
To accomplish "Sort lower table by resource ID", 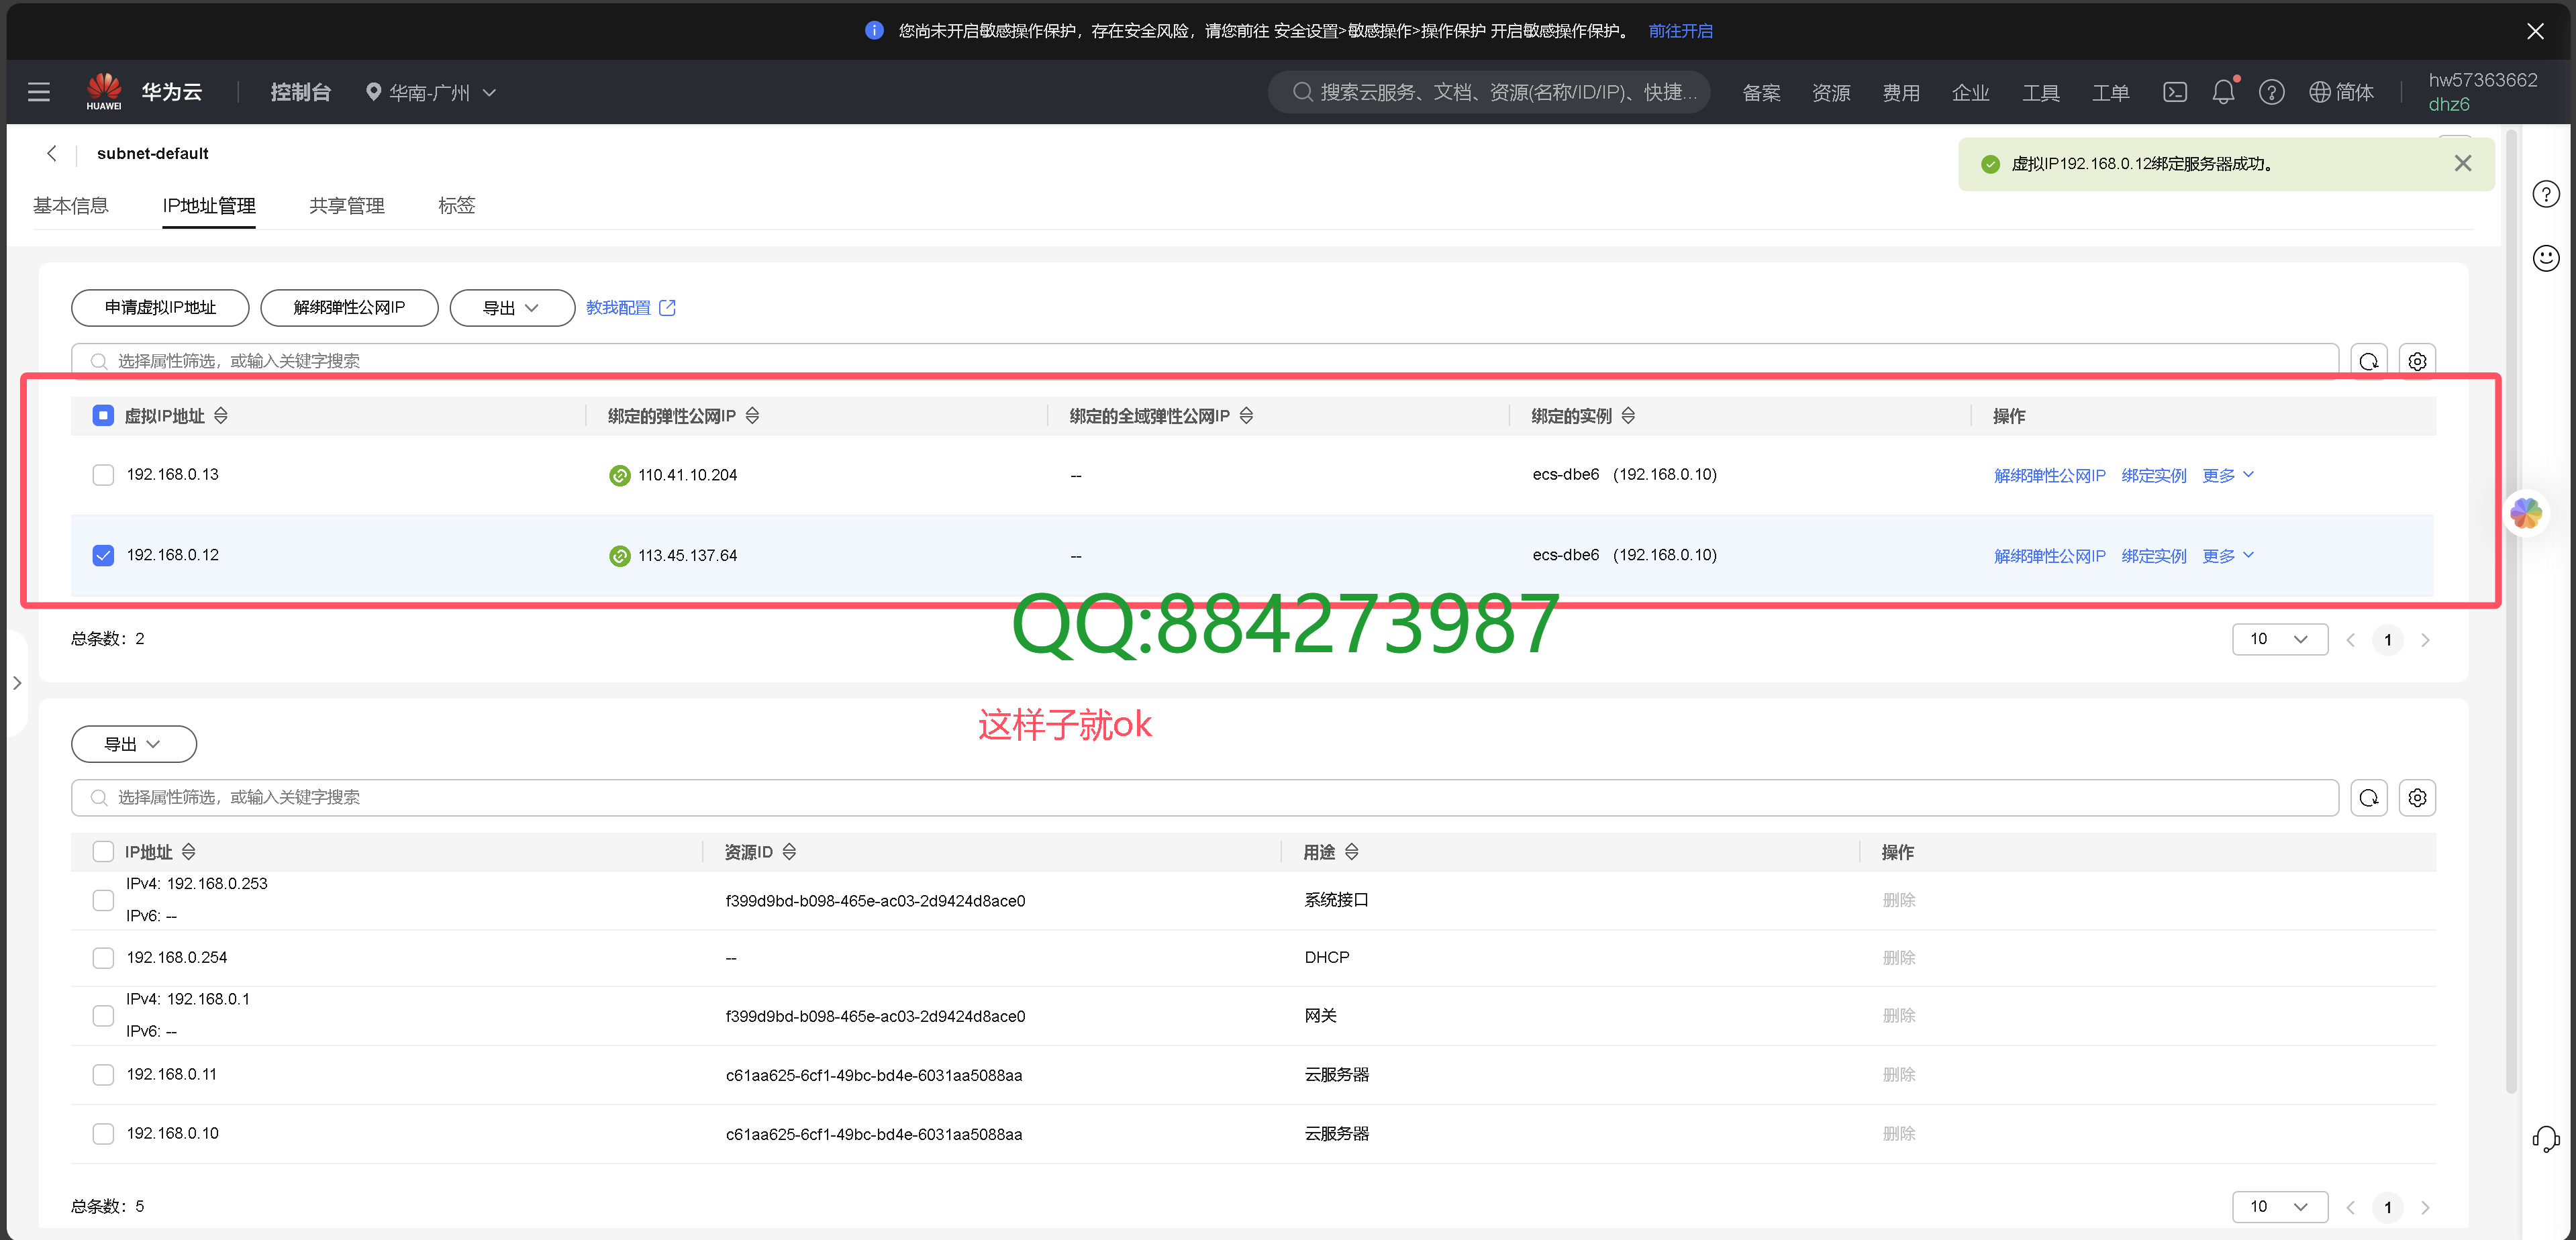I will [789, 851].
